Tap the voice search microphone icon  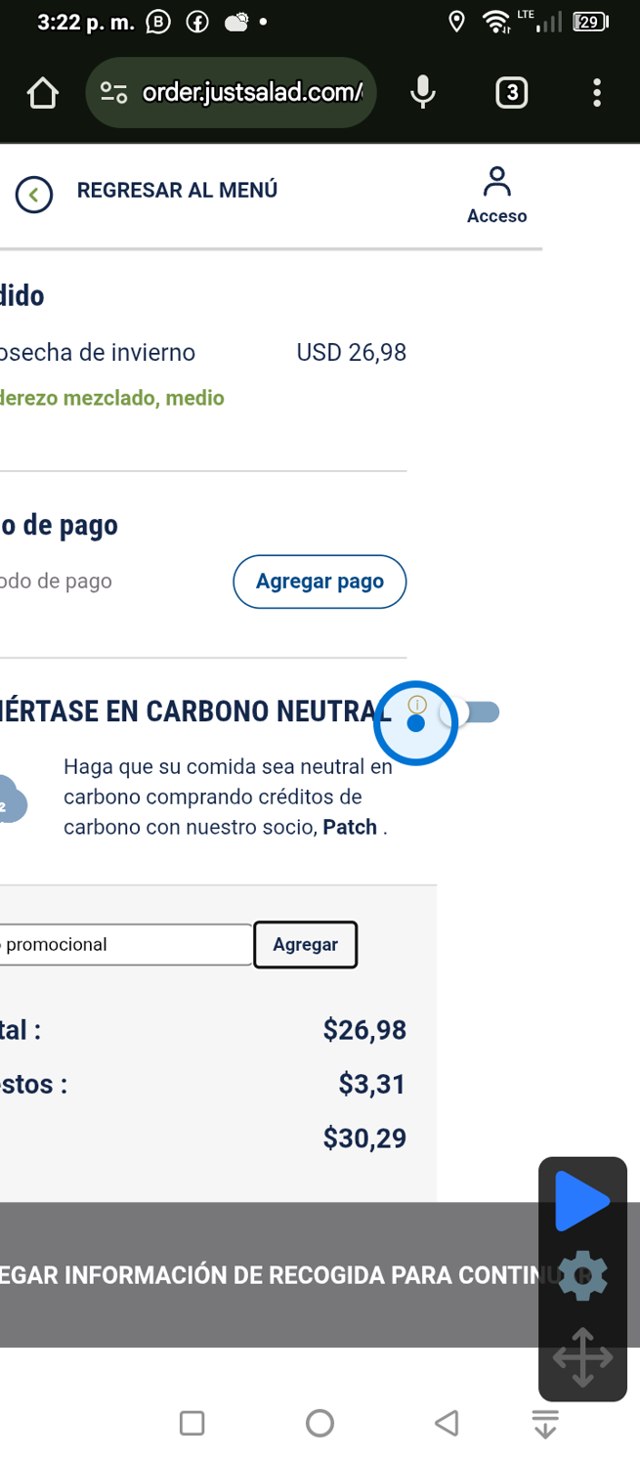(423, 93)
